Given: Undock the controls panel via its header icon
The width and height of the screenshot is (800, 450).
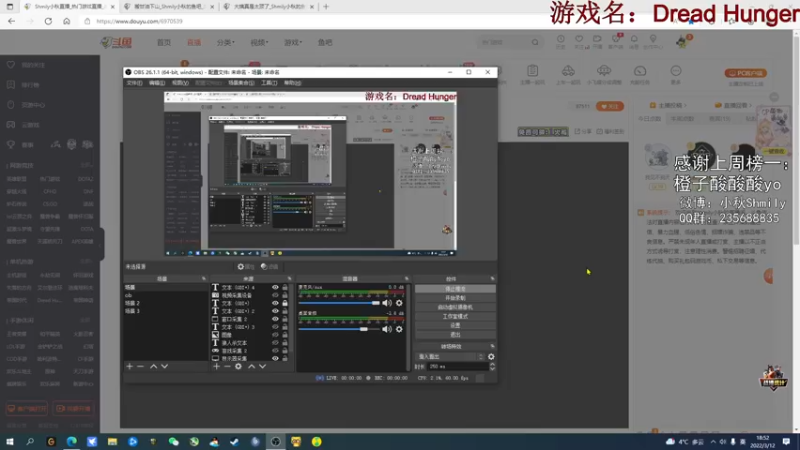Looking at the screenshot, I should click(492, 279).
